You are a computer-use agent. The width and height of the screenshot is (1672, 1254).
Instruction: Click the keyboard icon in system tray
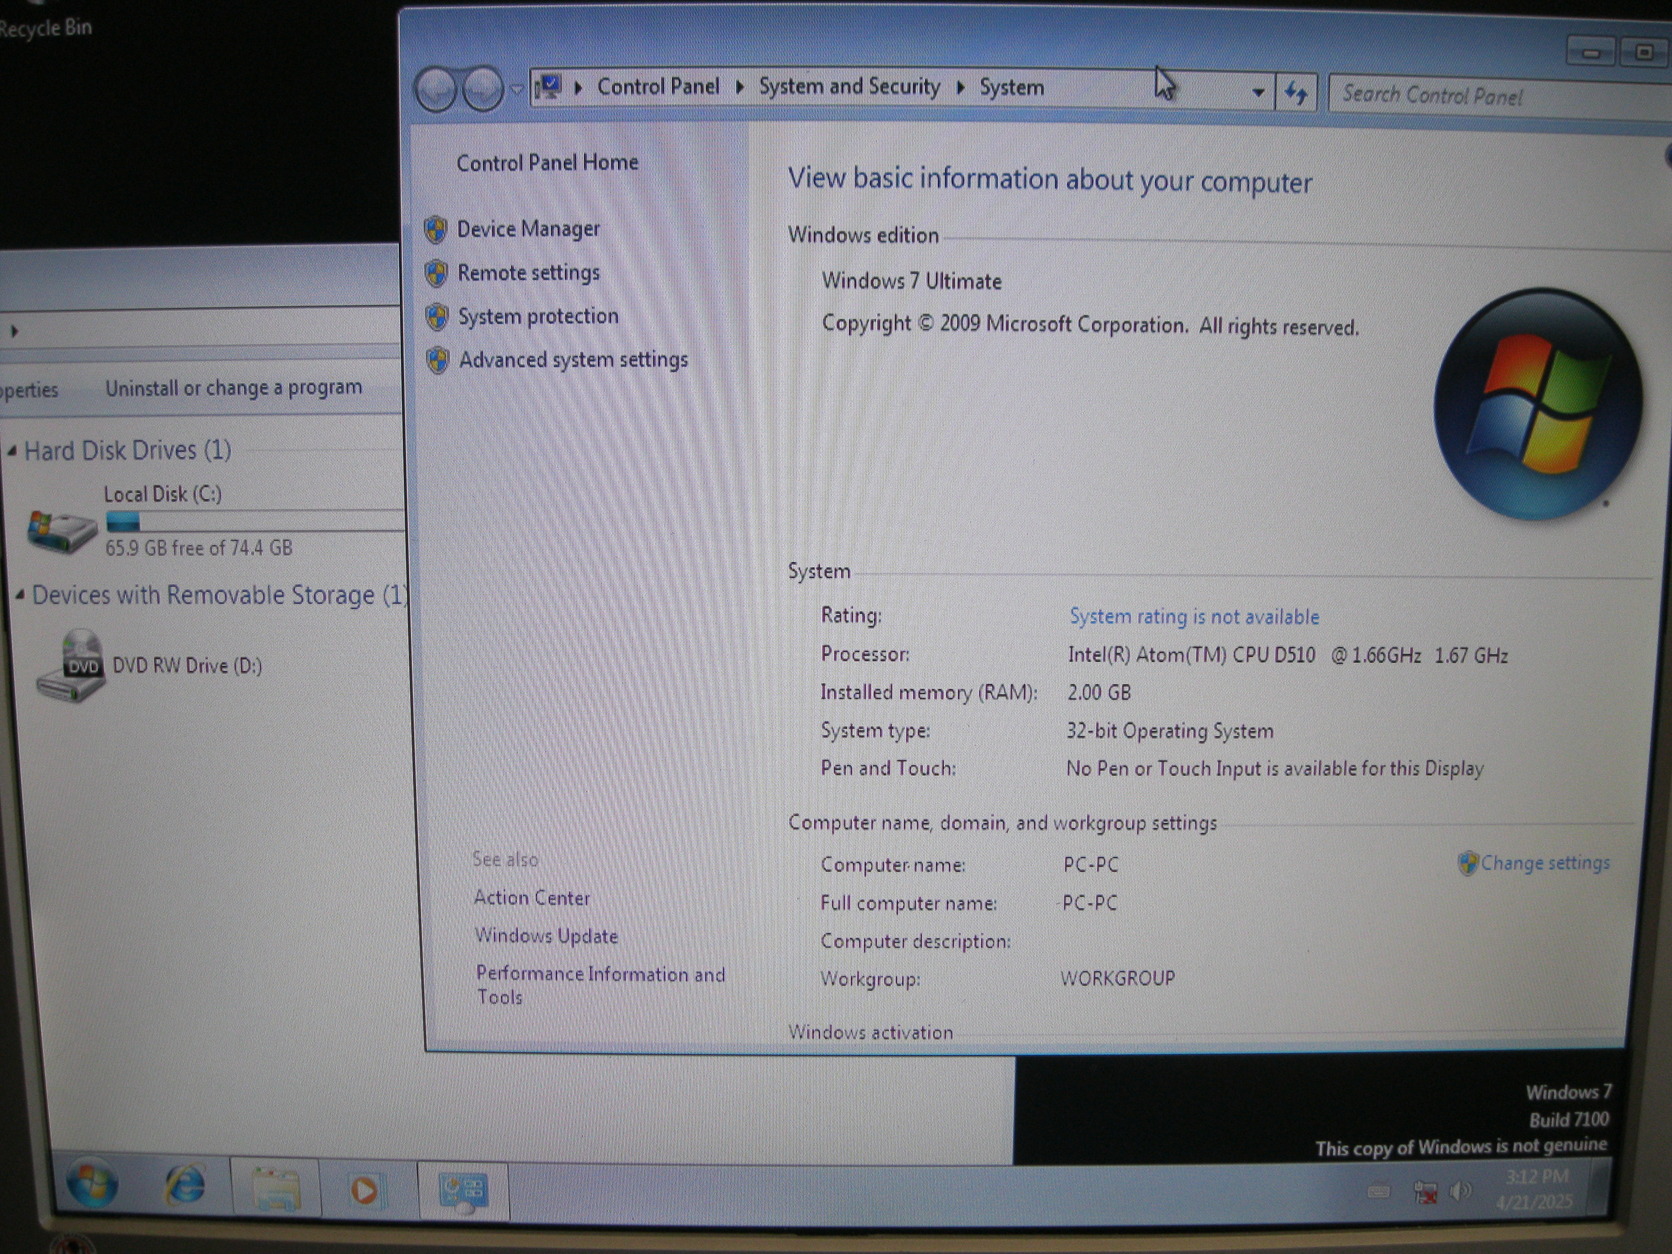pos(1379,1191)
